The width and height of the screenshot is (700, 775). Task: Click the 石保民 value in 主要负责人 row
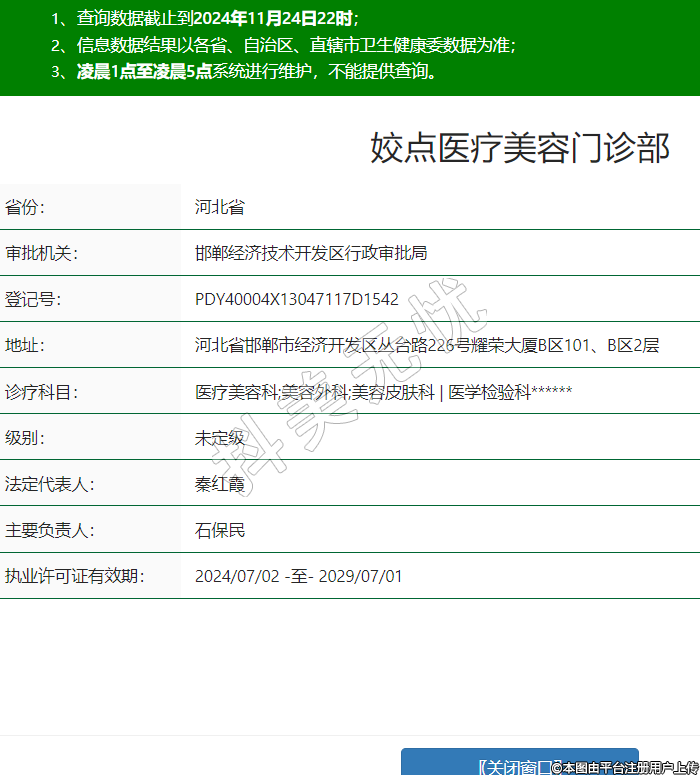[x=220, y=530]
